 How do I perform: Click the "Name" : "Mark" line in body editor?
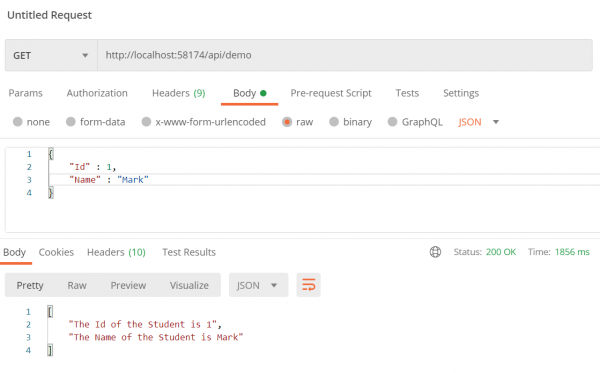[x=109, y=179]
